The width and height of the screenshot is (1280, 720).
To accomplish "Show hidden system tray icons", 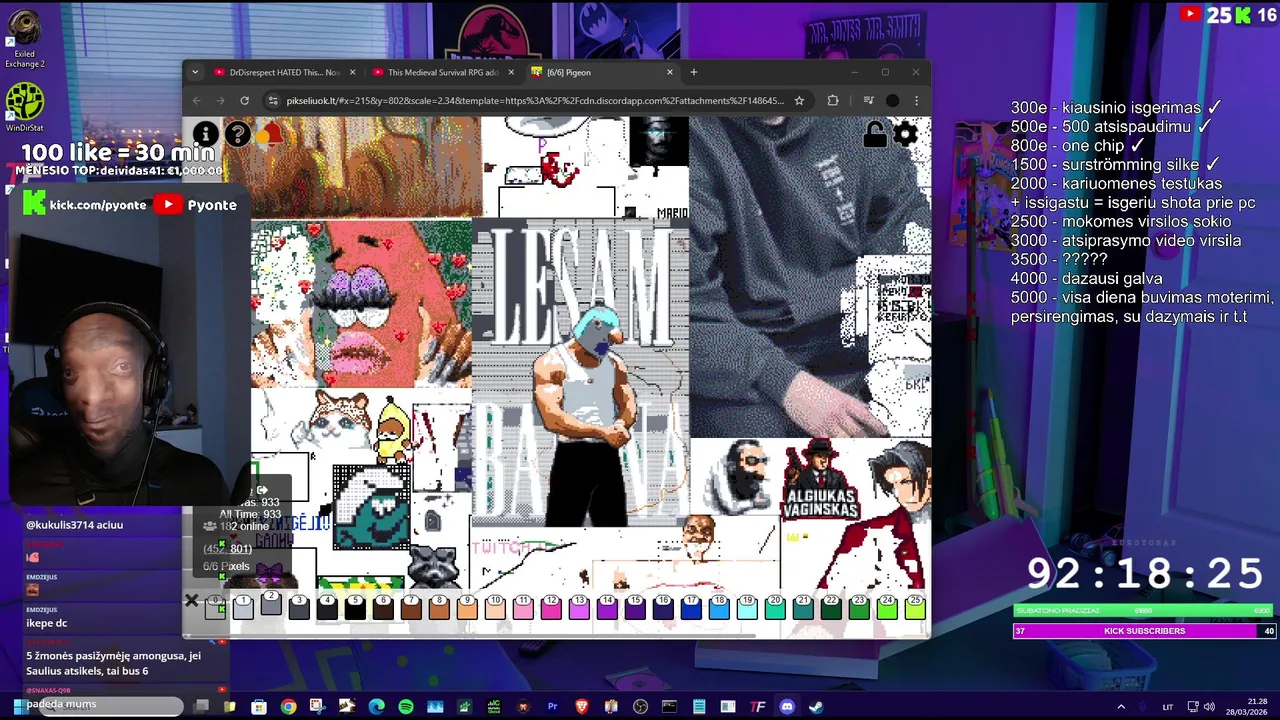I will (1121, 707).
